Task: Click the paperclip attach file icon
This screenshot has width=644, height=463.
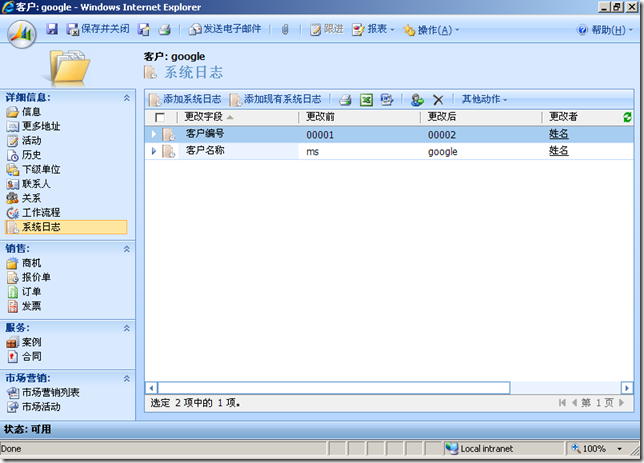Action: [285, 29]
